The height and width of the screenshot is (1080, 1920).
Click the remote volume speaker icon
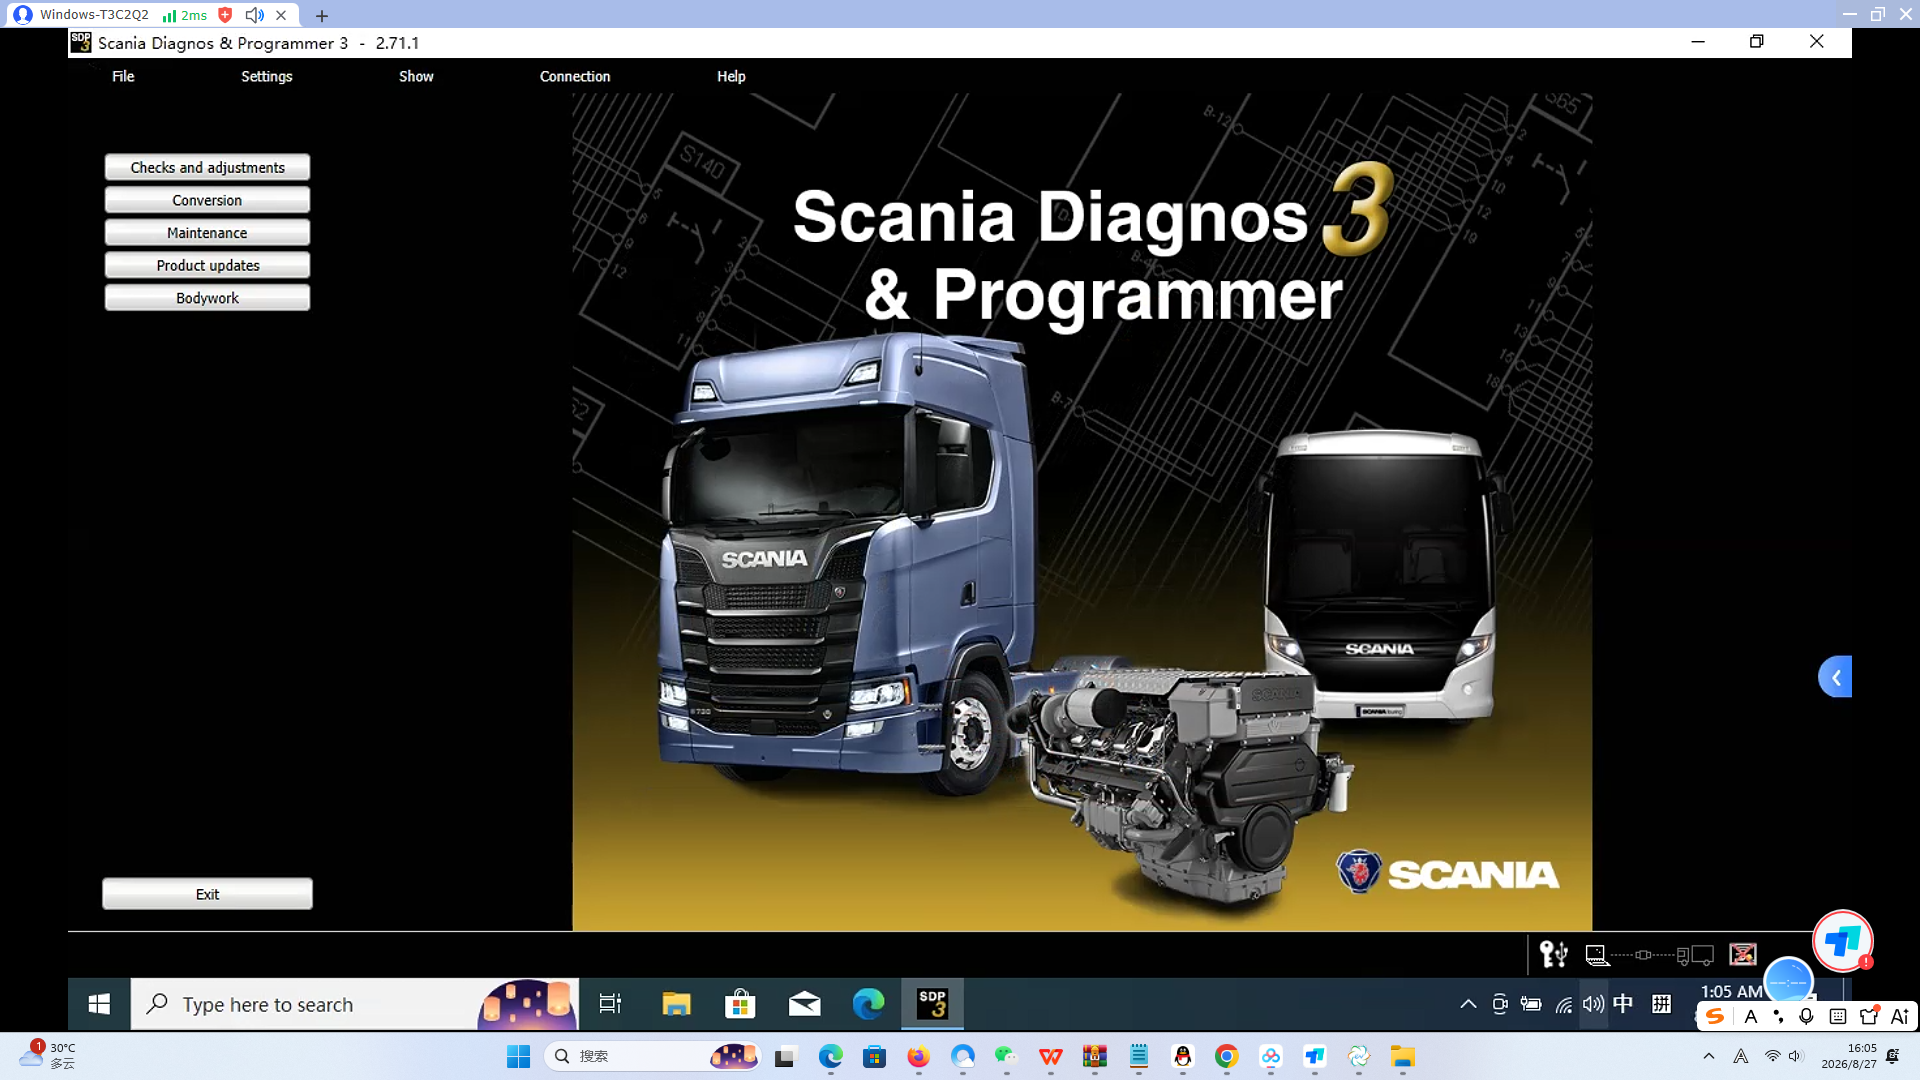1593,1004
